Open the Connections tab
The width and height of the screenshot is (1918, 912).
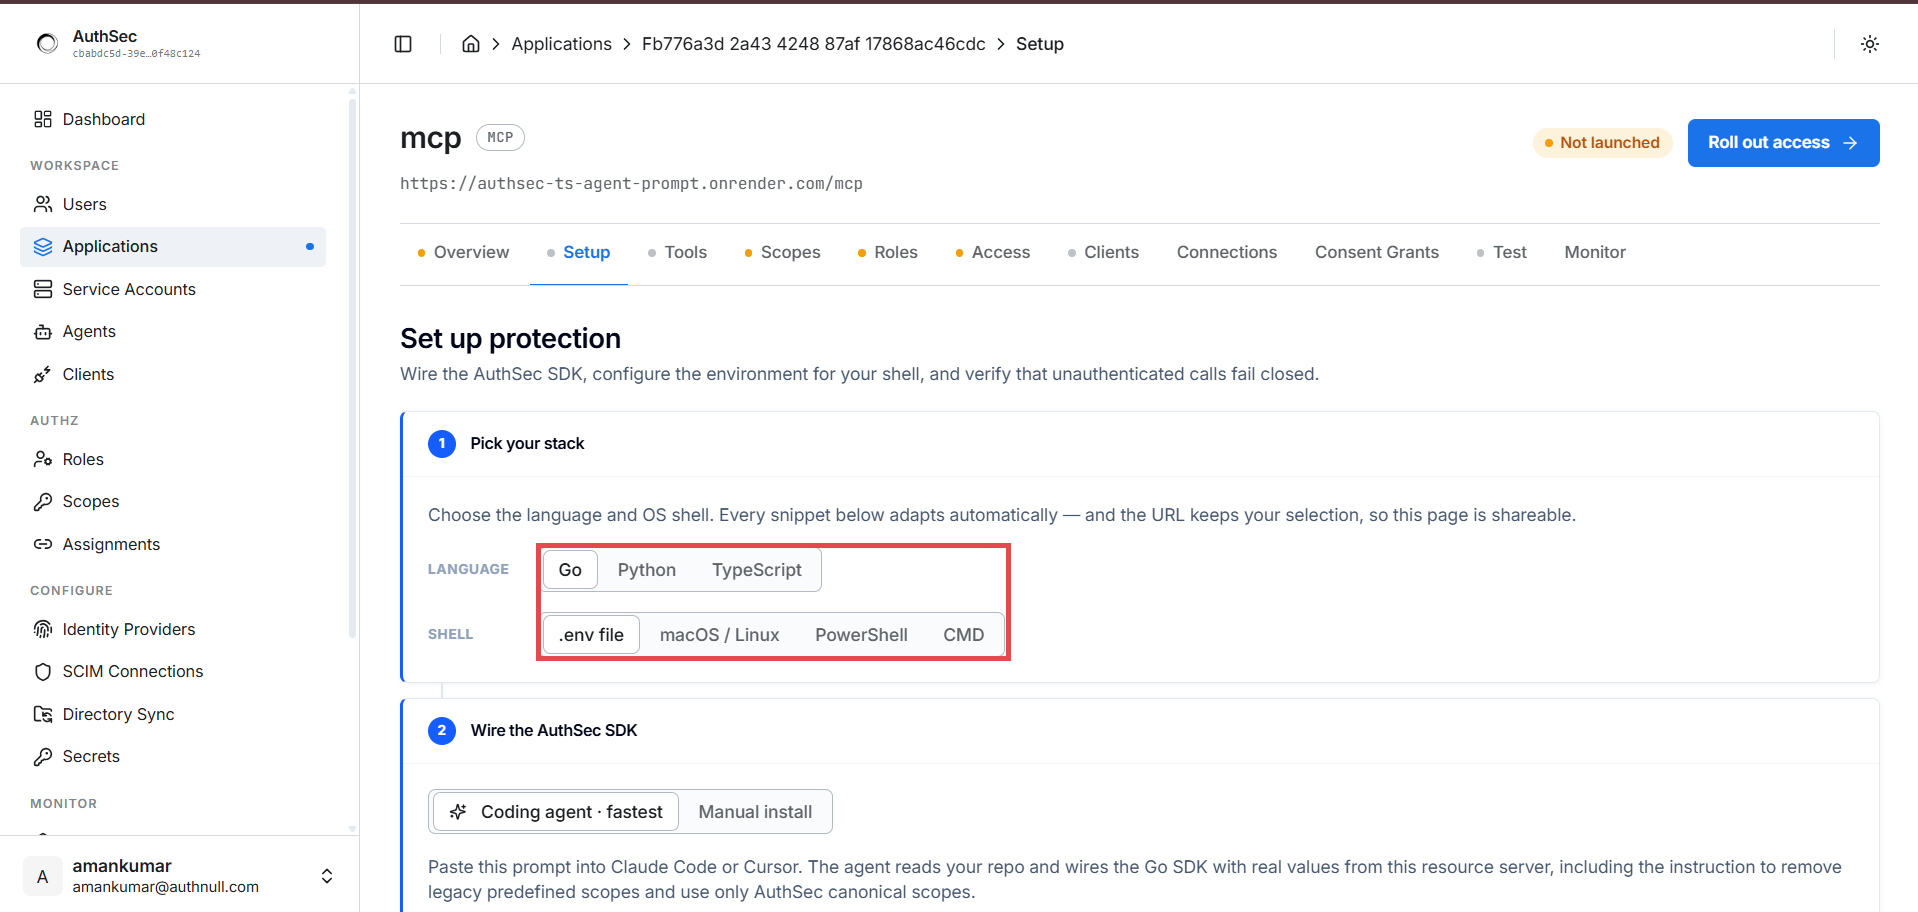1227,253
